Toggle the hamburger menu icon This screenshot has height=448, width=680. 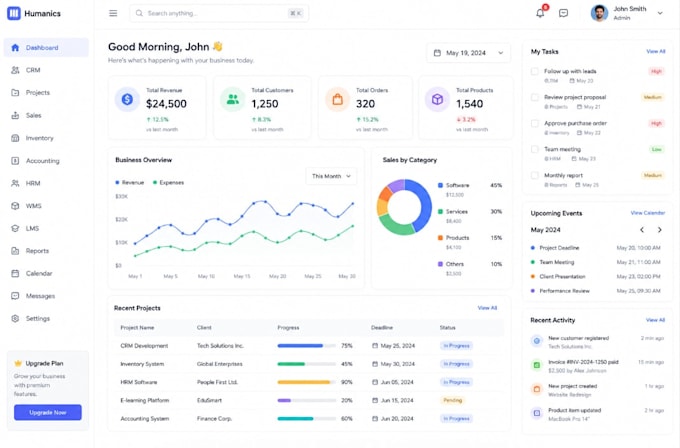113,13
